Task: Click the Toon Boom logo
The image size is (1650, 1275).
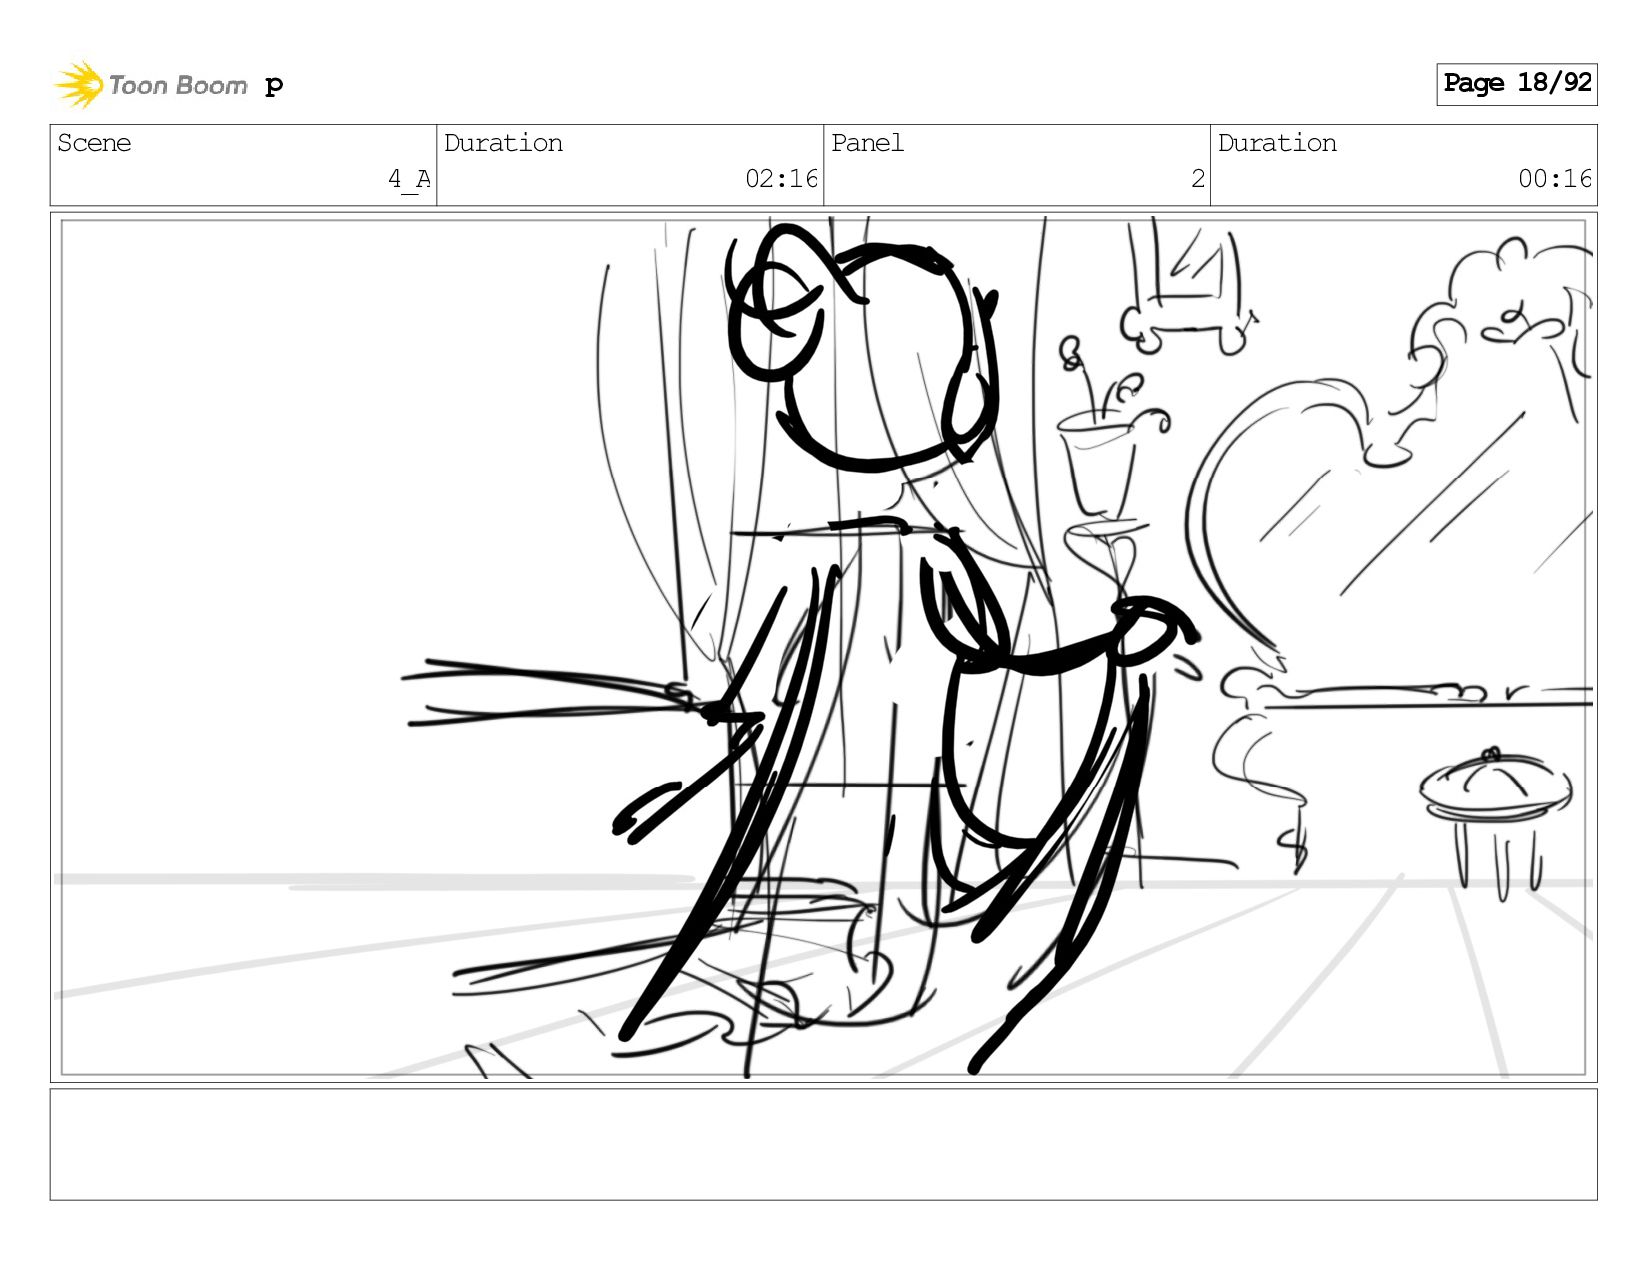Action: click(x=150, y=84)
